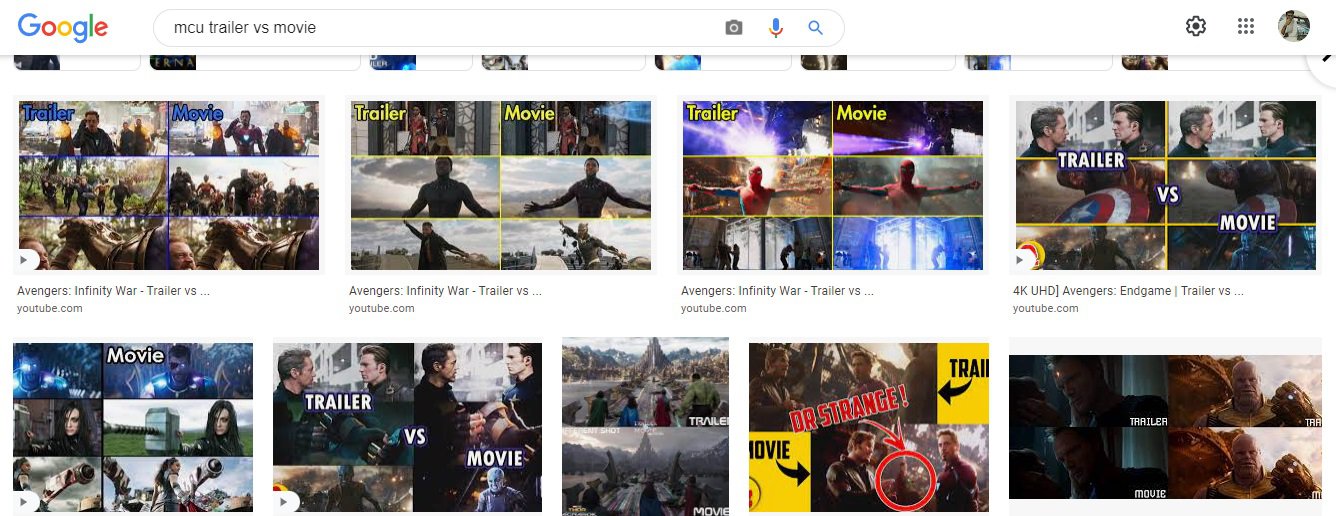The width and height of the screenshot is (1336, 516).
Task: Start voice search with microphone icon
Action: (775, 28)
